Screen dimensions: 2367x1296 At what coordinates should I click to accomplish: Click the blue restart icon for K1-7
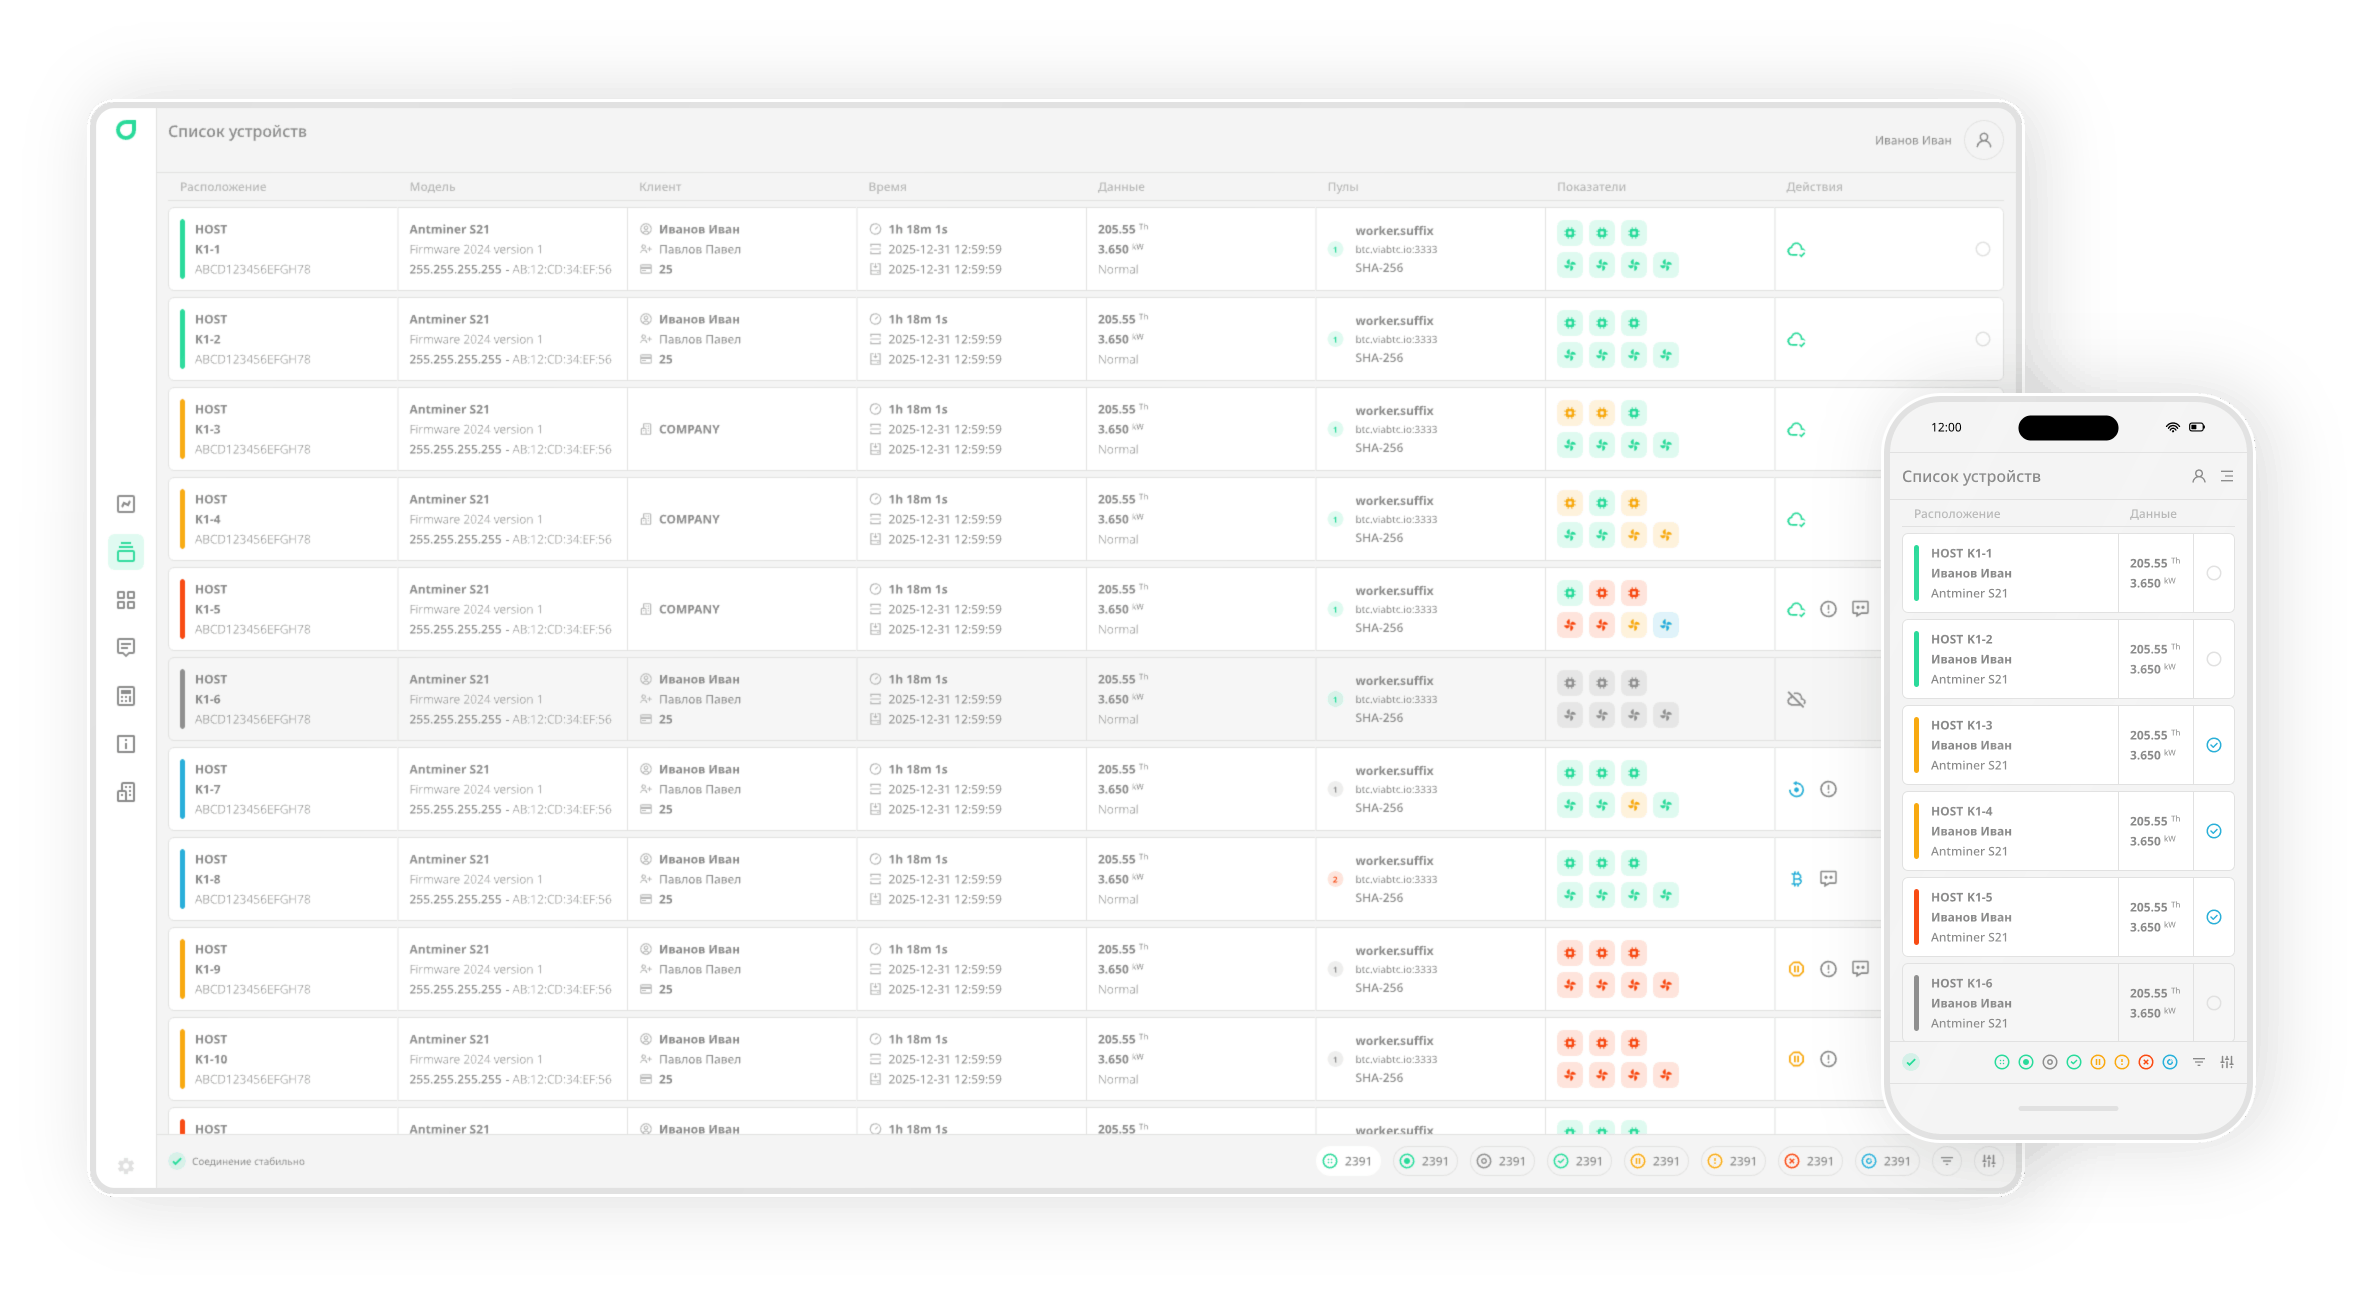click(1796, 789)
